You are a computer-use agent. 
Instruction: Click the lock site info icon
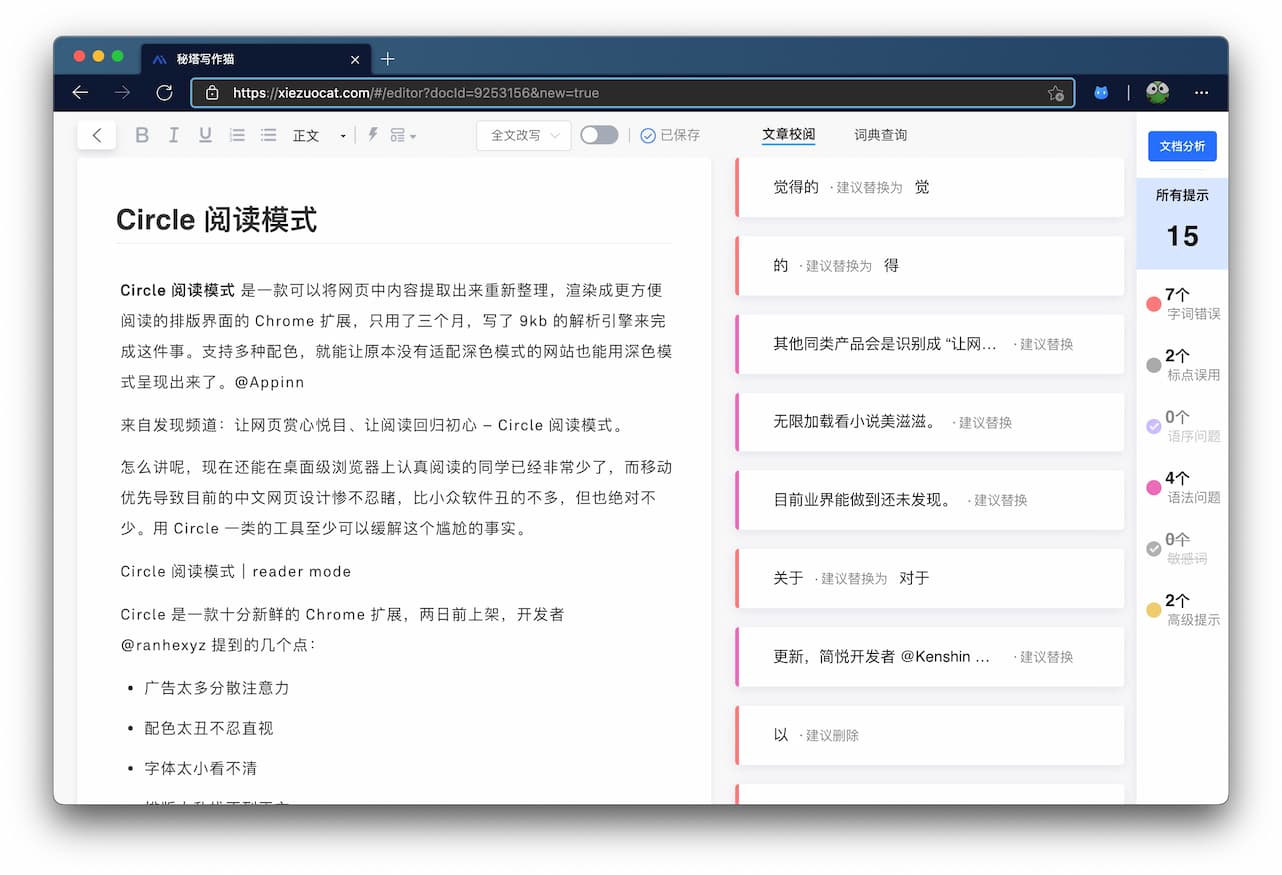click(211, 93)
